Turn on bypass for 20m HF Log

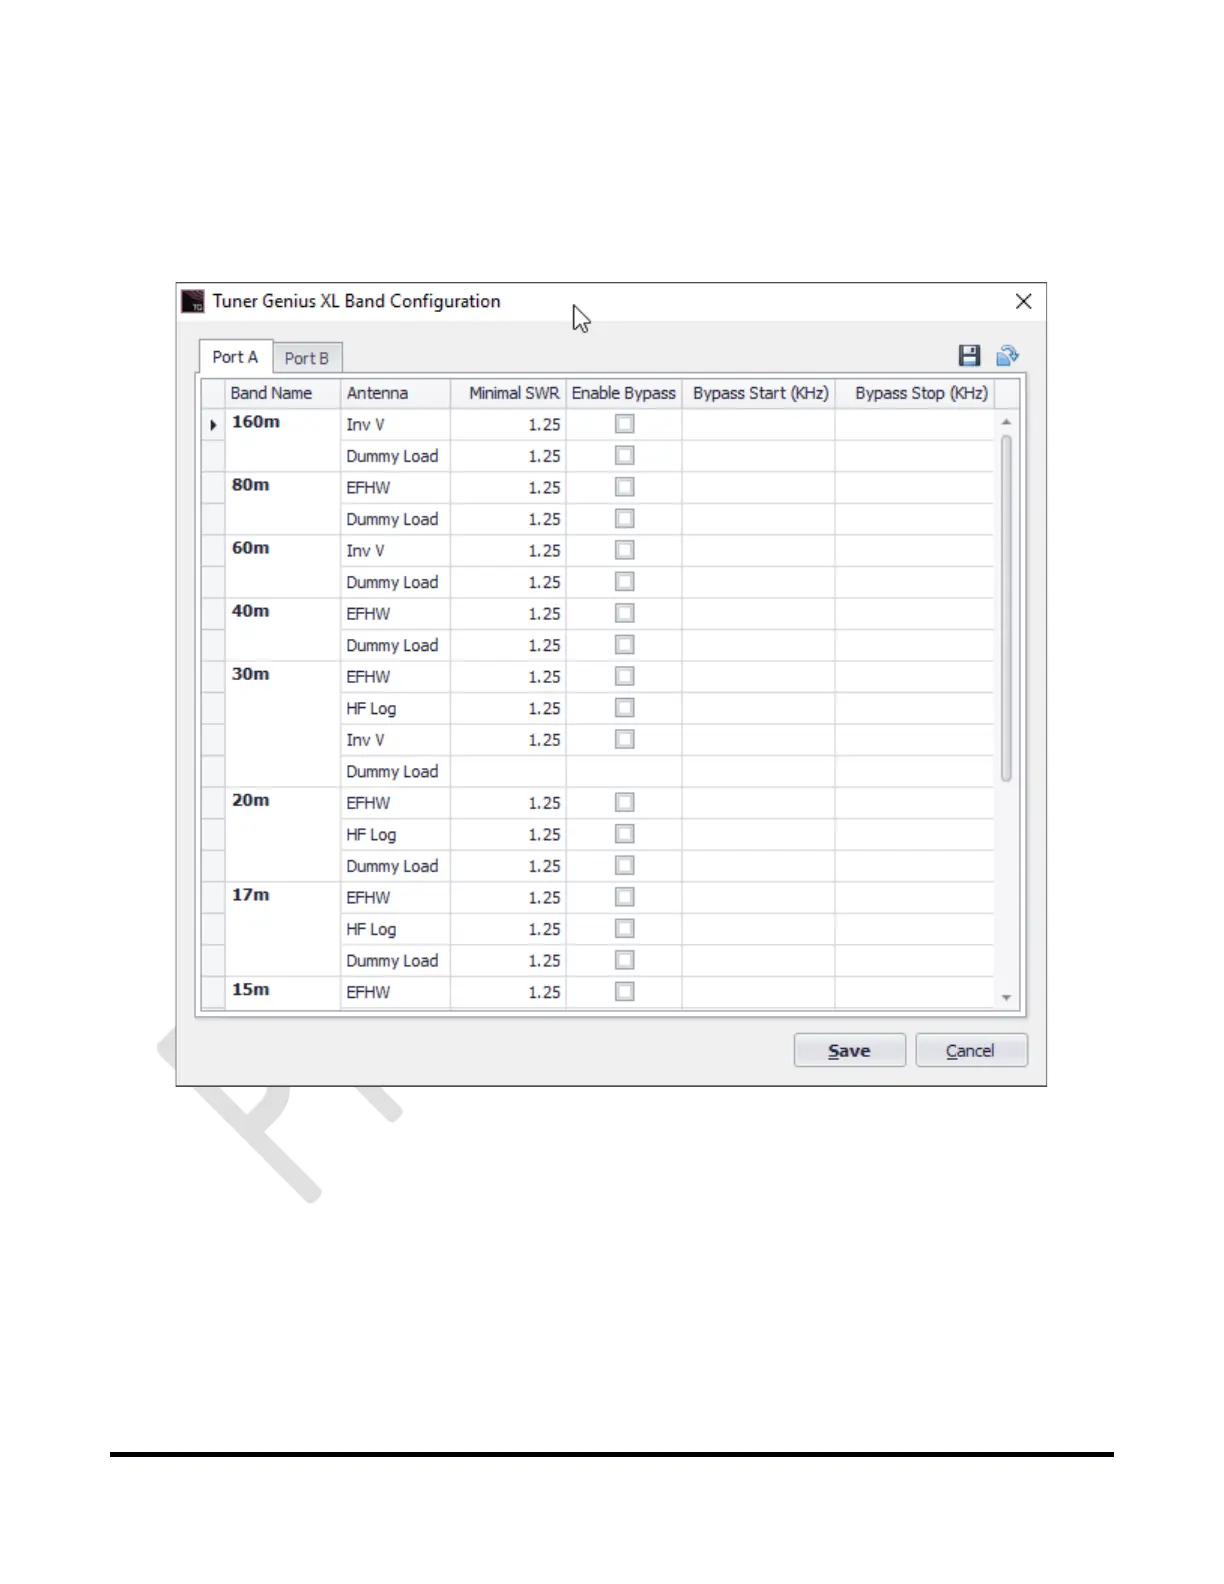coord(625,834)
